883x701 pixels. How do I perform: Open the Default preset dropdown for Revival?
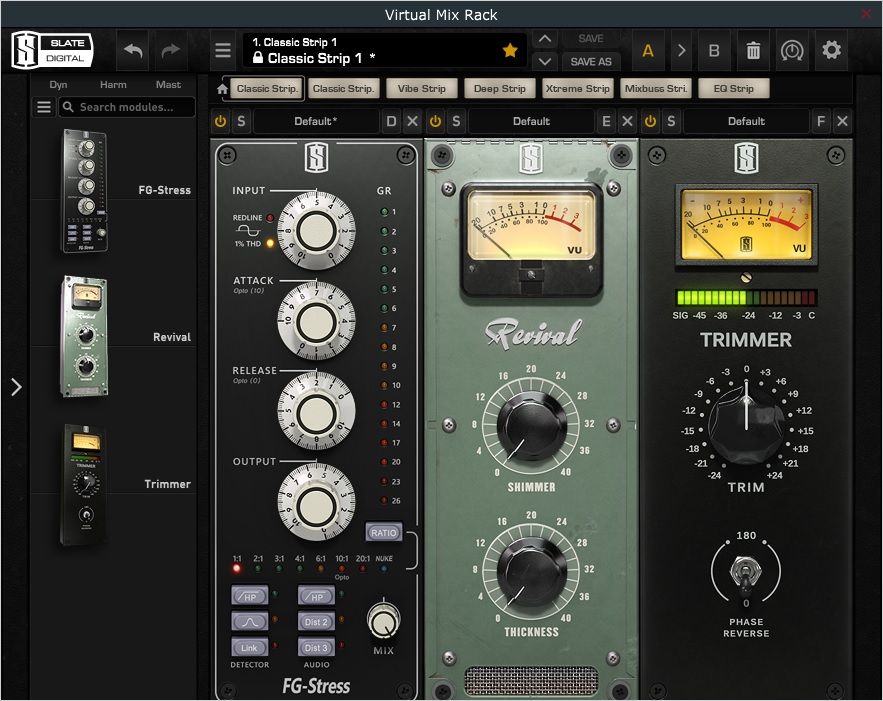(531, 121)
